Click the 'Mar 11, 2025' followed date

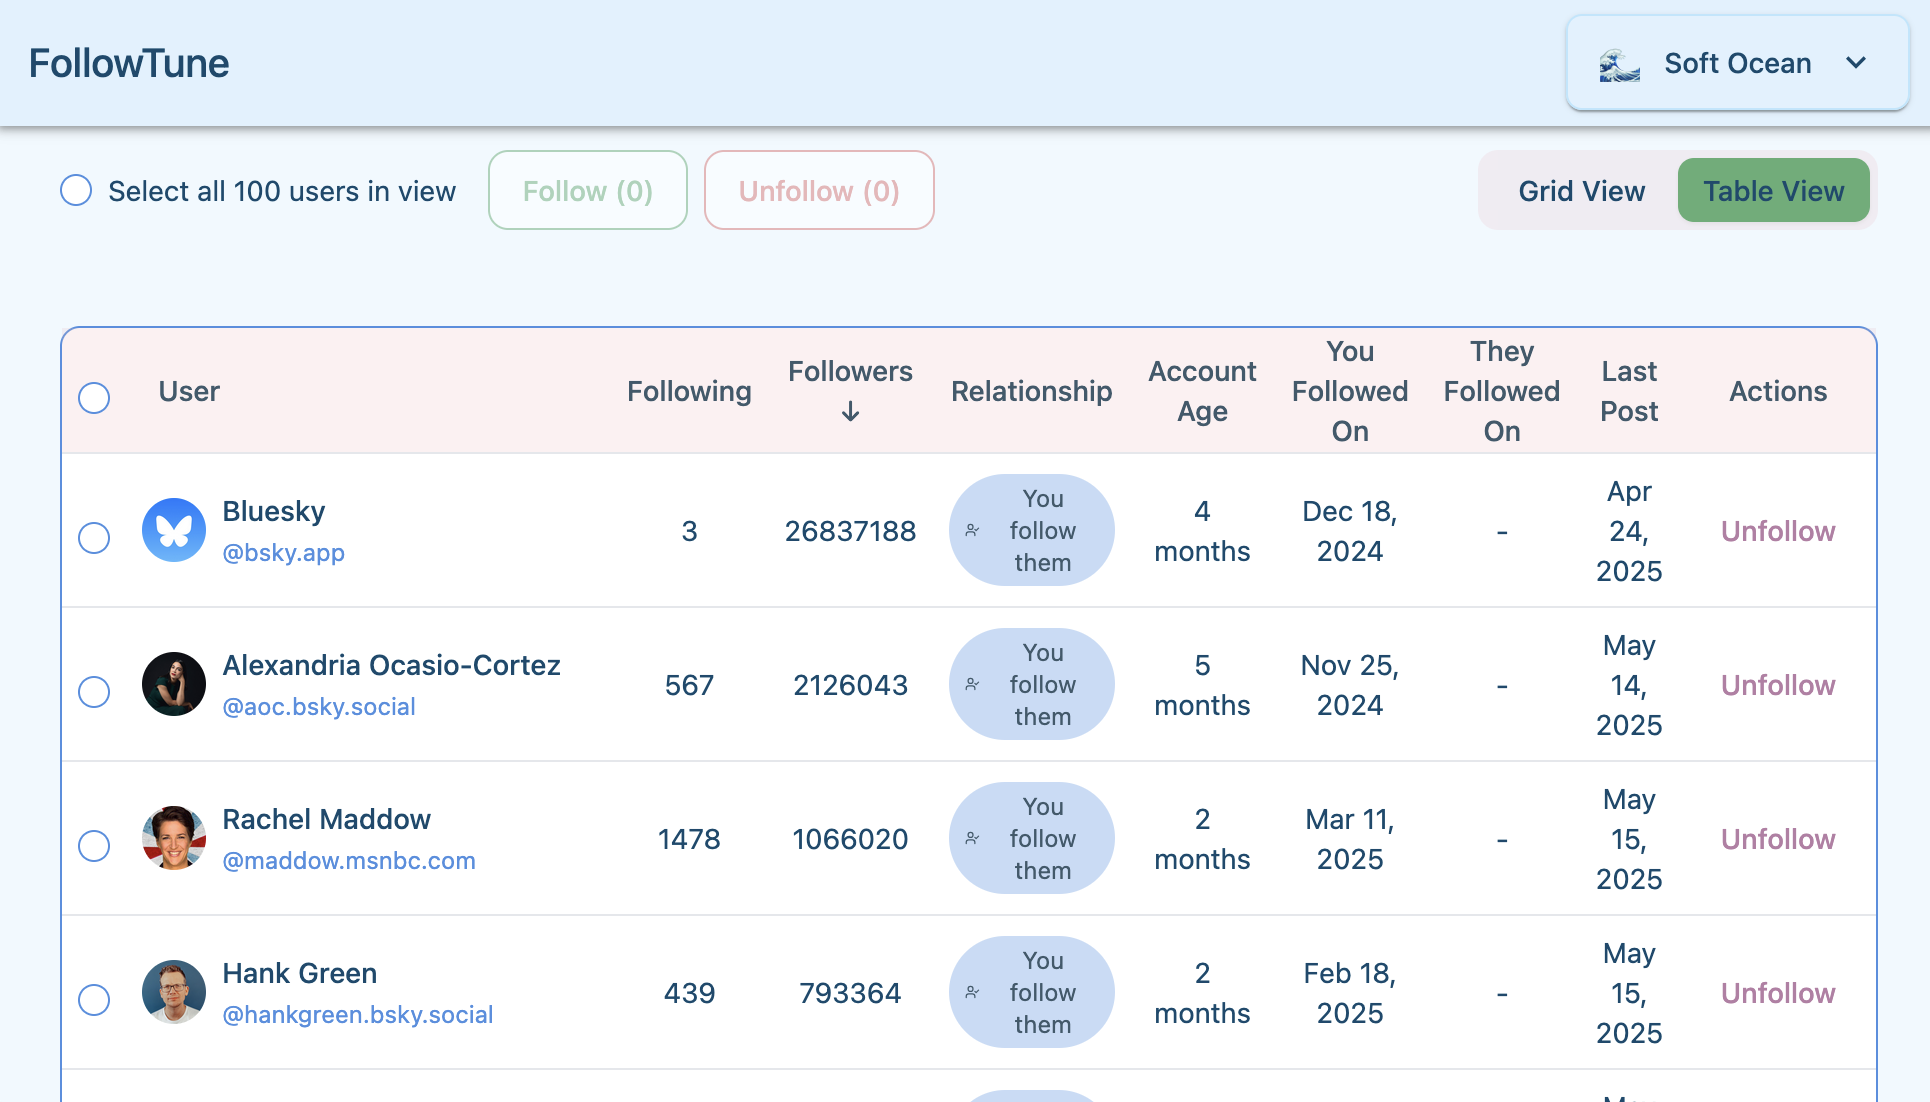1350,839
